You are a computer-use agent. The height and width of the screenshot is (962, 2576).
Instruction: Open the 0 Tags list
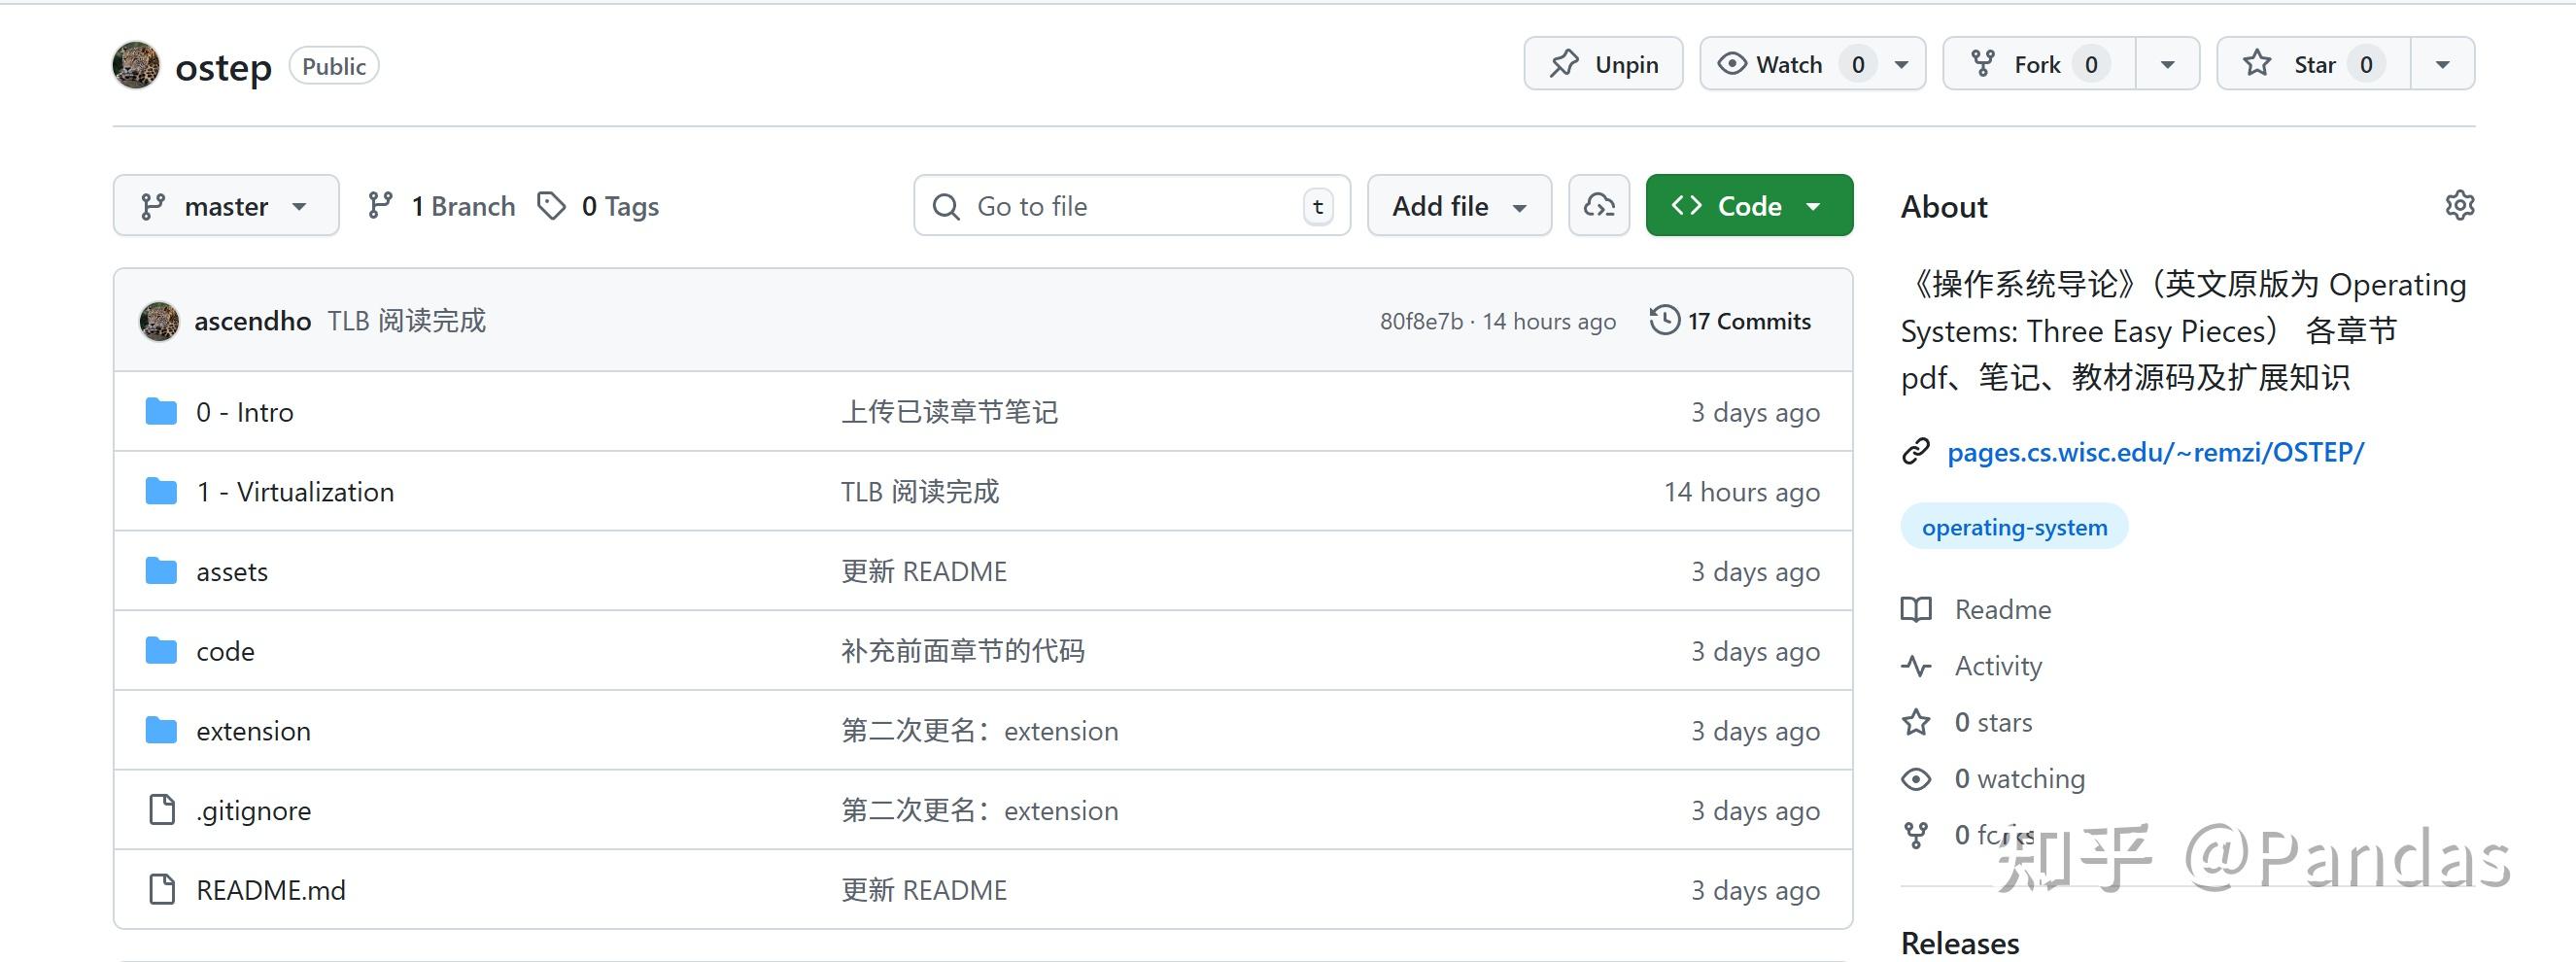pos(599,206)
